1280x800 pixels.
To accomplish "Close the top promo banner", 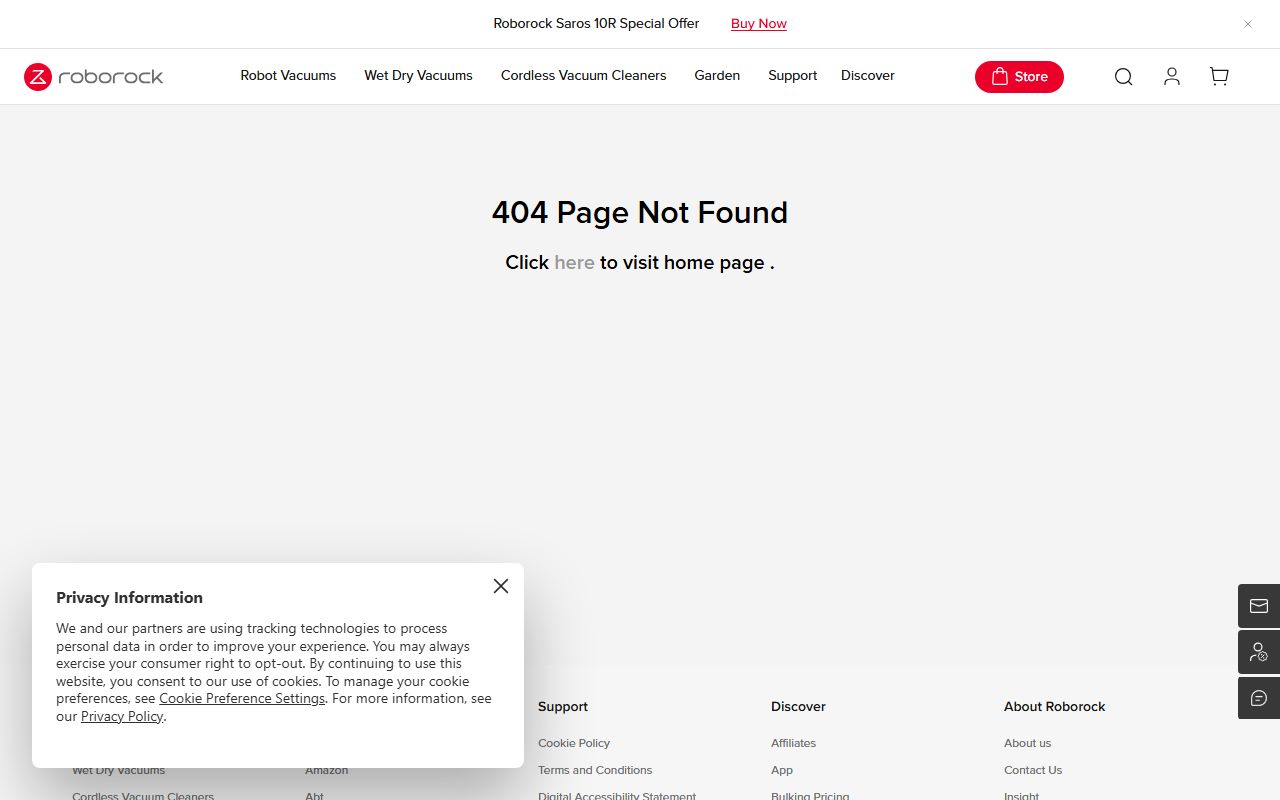I will point(1248,24).
